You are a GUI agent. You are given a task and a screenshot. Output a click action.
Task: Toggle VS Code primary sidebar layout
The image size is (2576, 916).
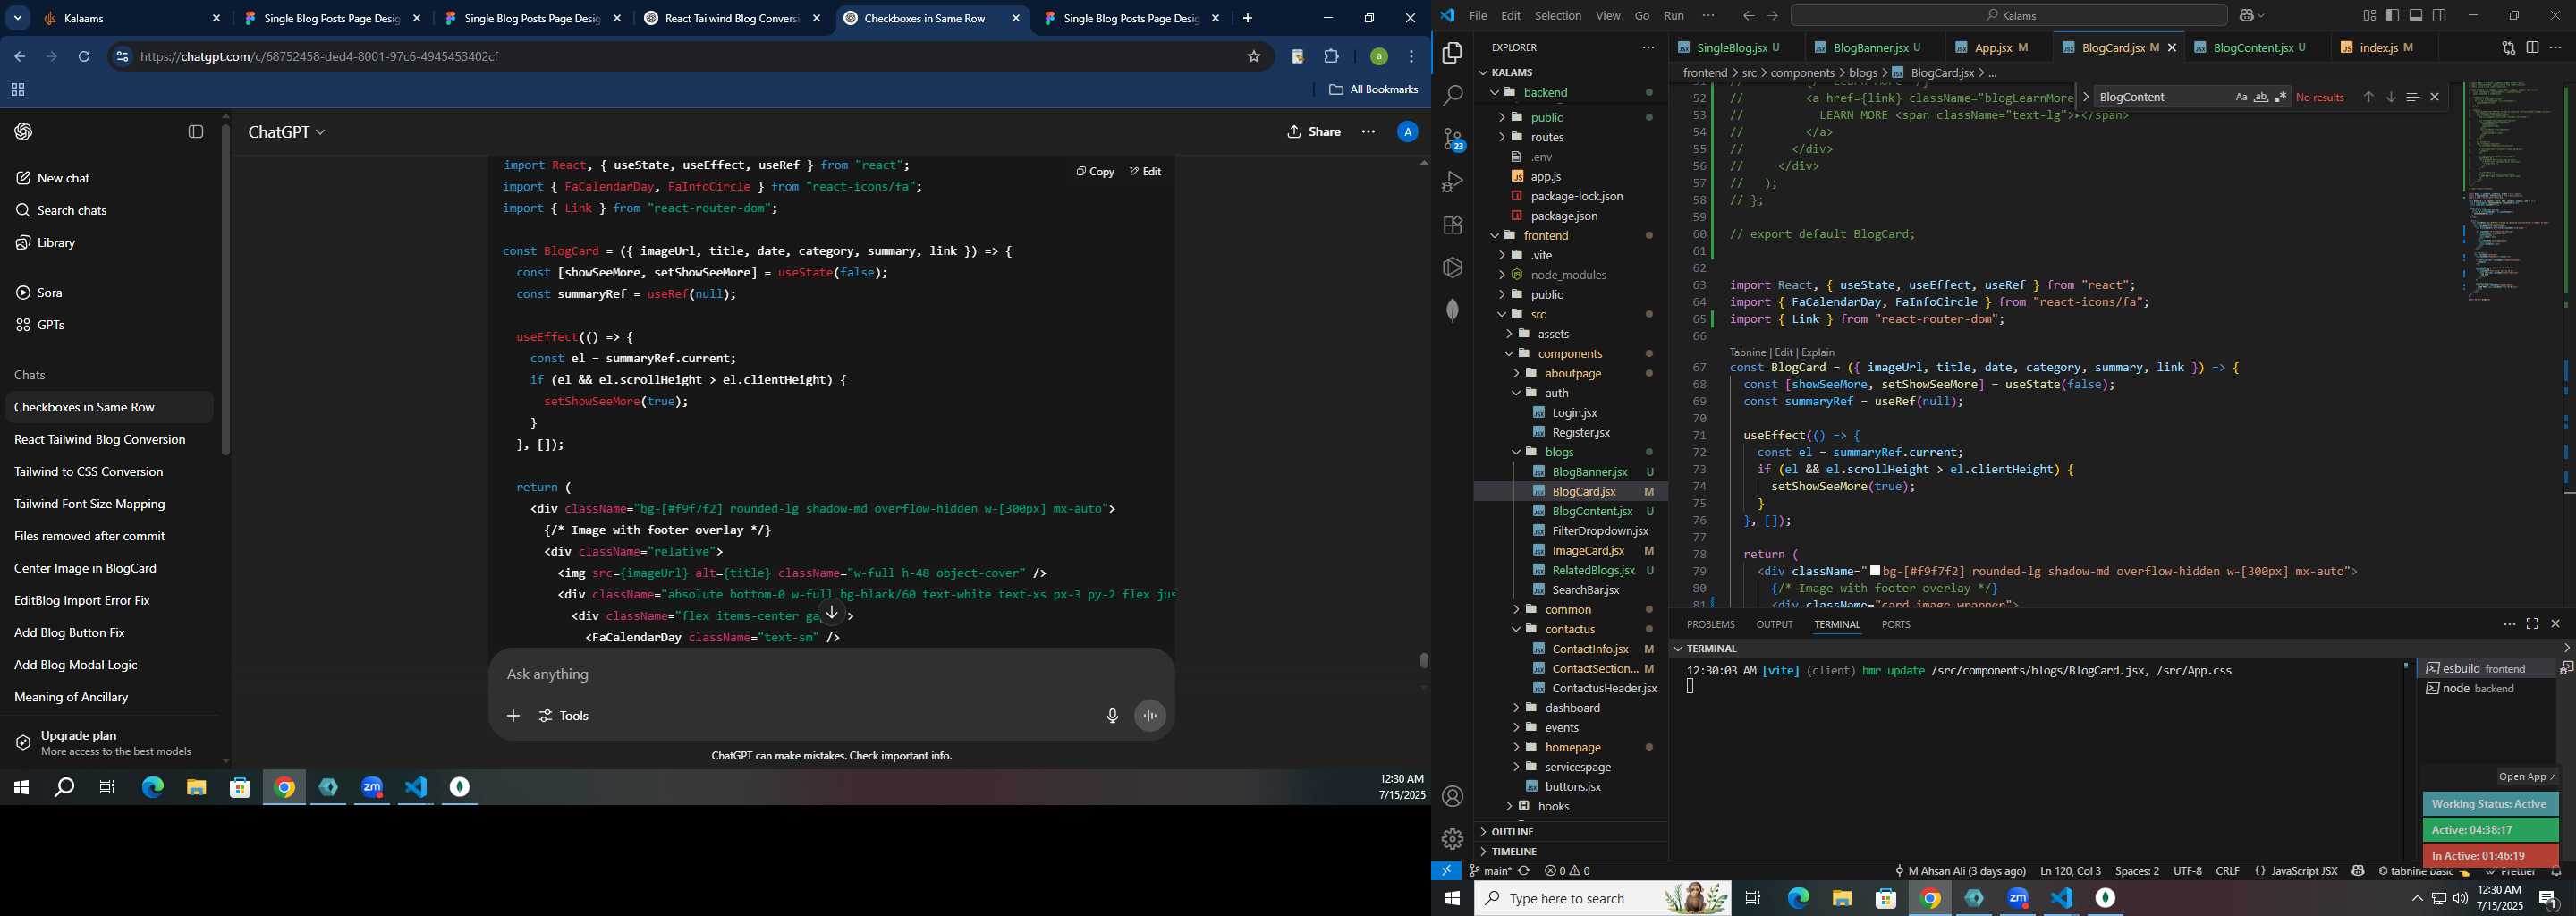[x=2392, y=16]
